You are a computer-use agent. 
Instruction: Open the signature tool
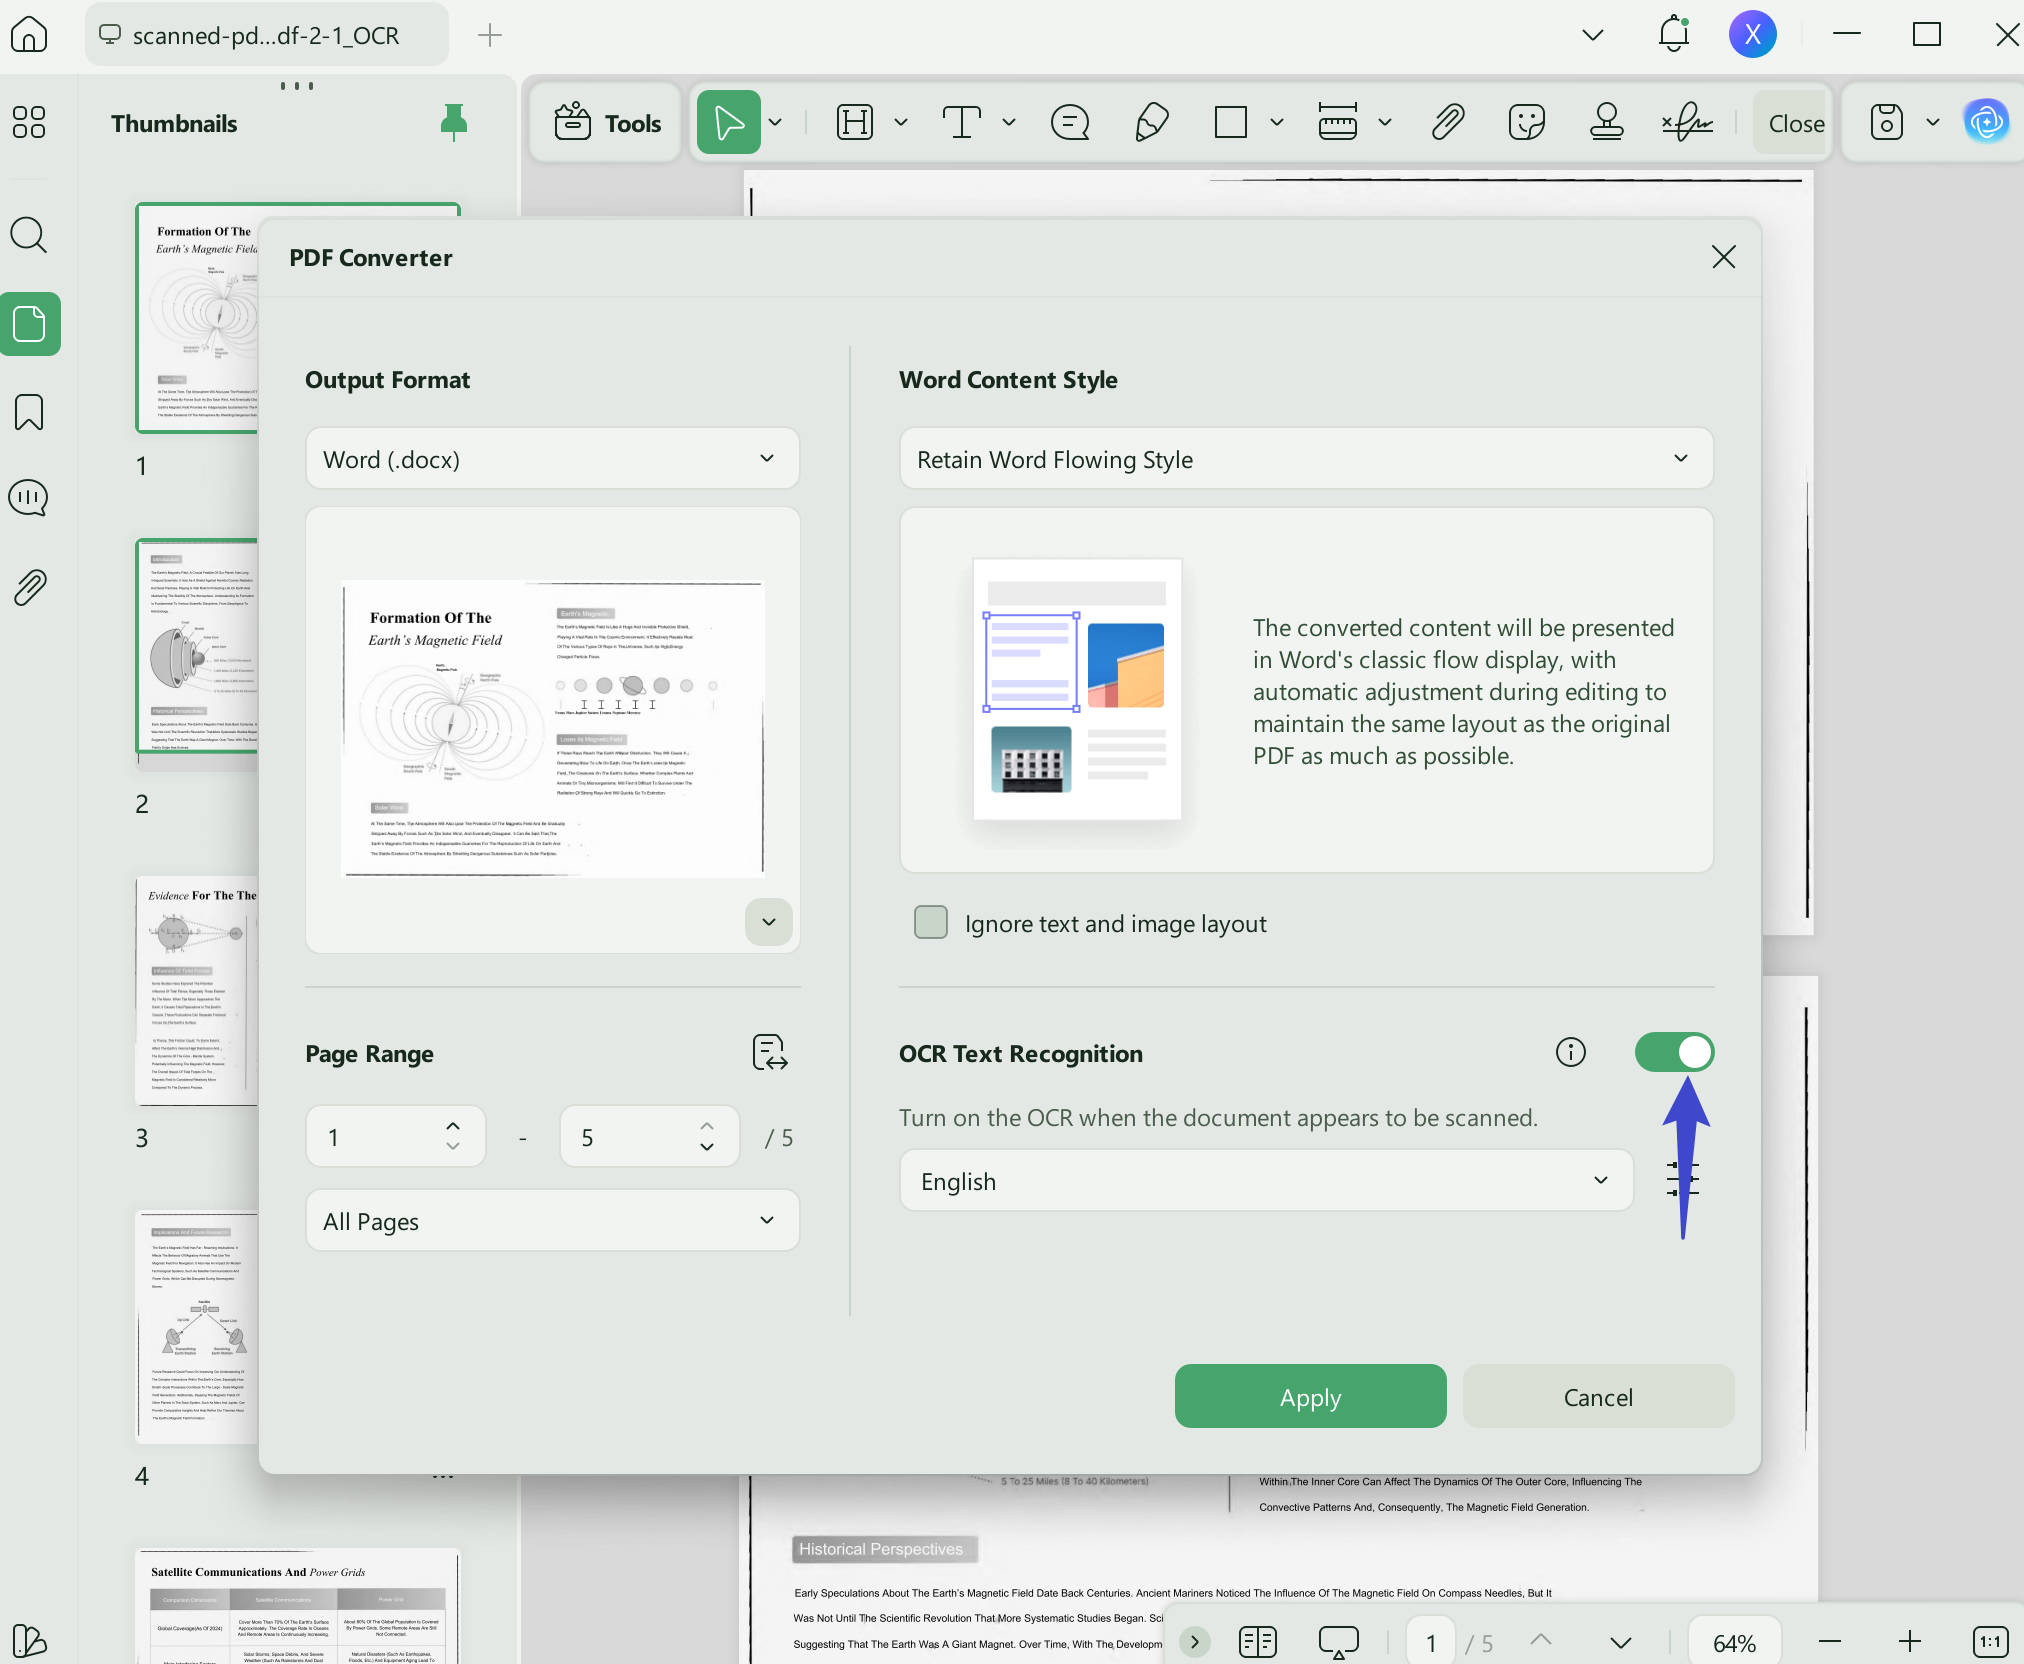coord(1686,123)
